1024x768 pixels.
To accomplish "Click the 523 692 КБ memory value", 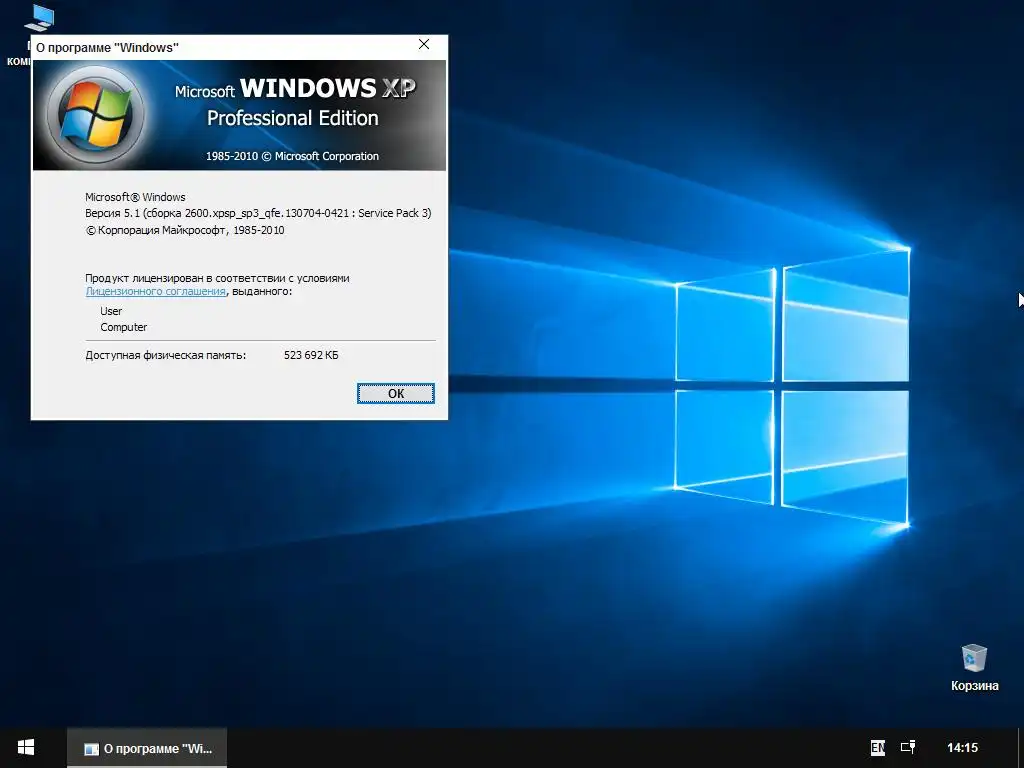I will (311, 355).
